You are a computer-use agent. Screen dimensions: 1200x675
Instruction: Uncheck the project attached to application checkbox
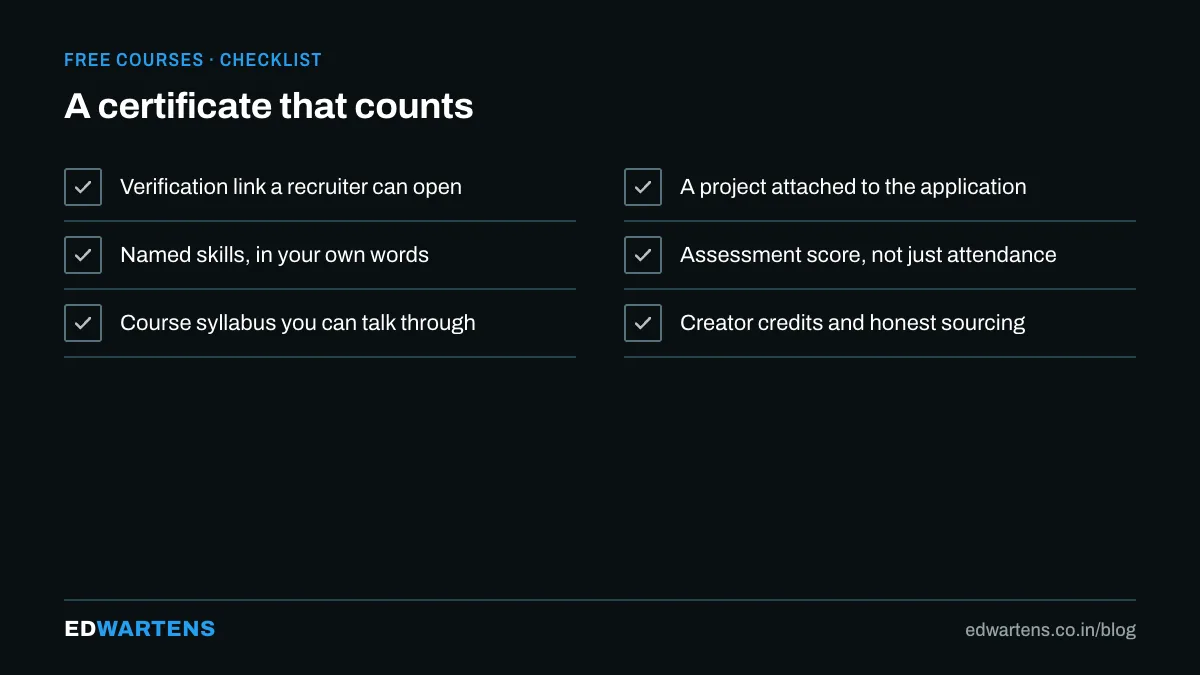pyautogui.click(x=643, y=187)
